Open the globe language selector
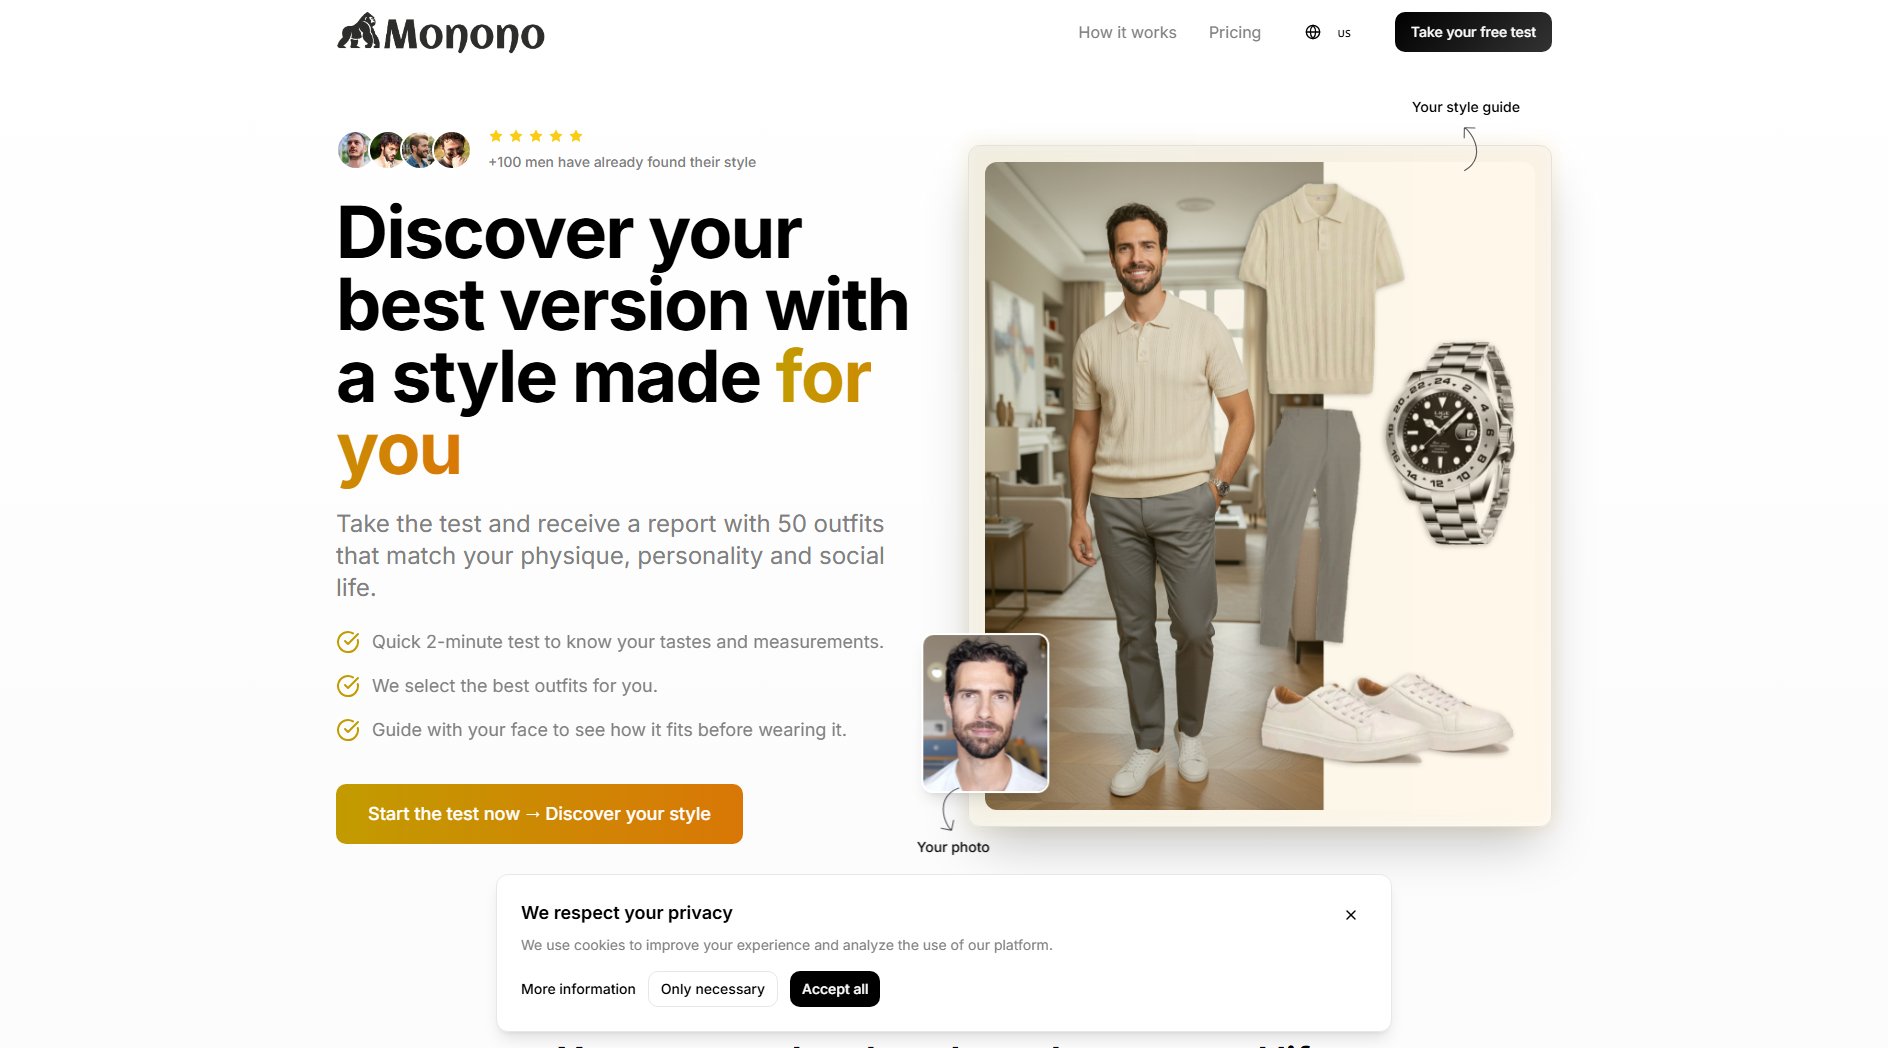Screen dimensions: 1888x1048 (x=1313, y=32)
